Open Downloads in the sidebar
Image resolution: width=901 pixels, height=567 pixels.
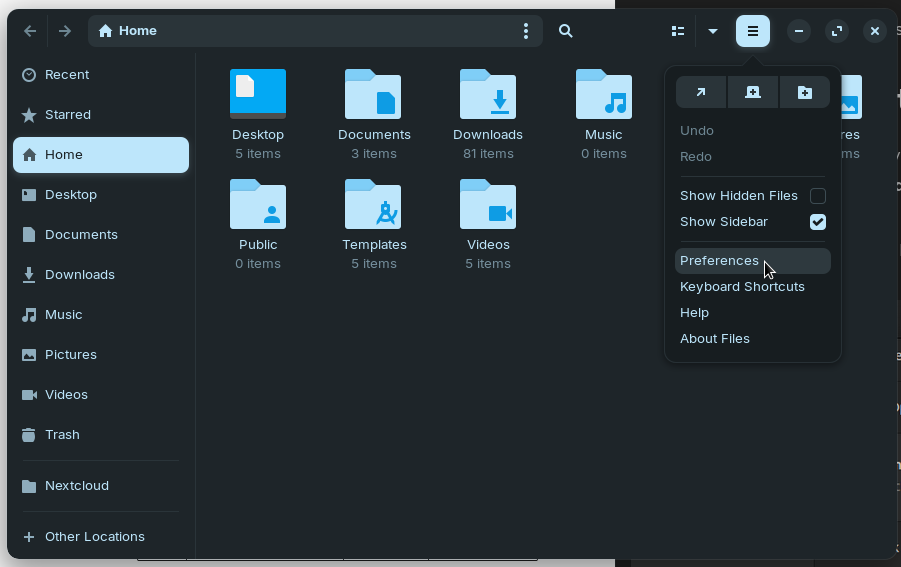[101, 275]
